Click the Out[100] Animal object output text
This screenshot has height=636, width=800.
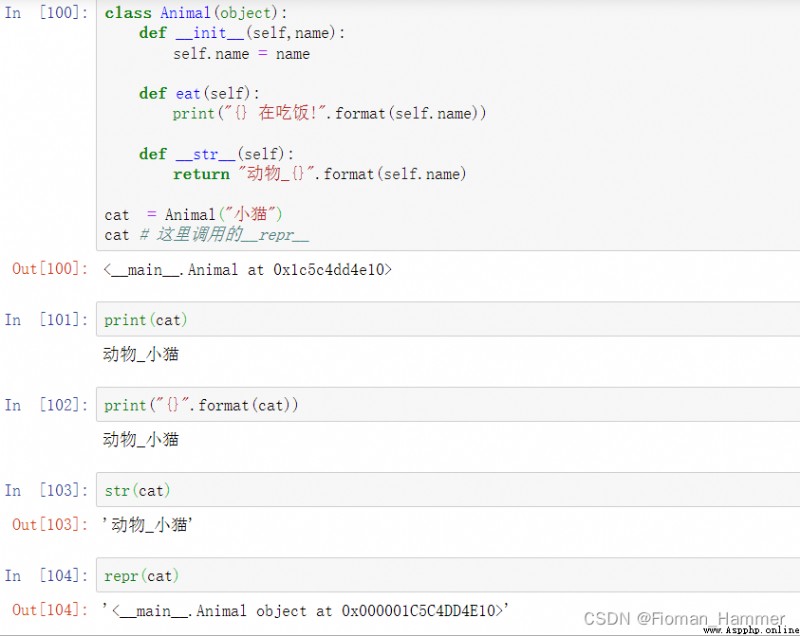pyautogui.click(x=247, y=269)
